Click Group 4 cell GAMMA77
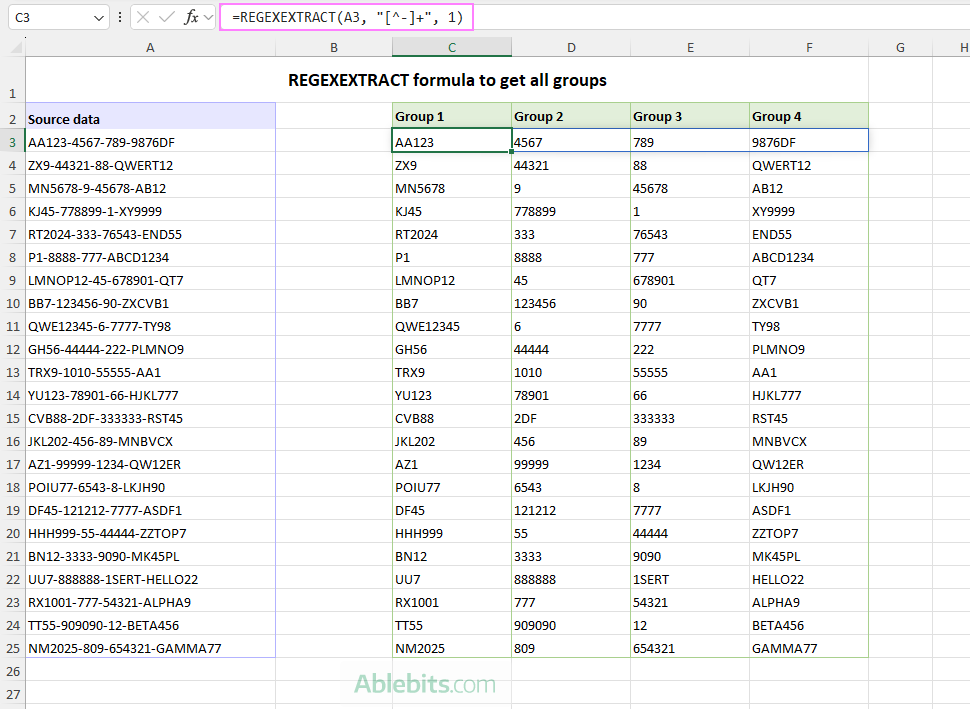This screenshot has width=970, height=709. point(809,648)
